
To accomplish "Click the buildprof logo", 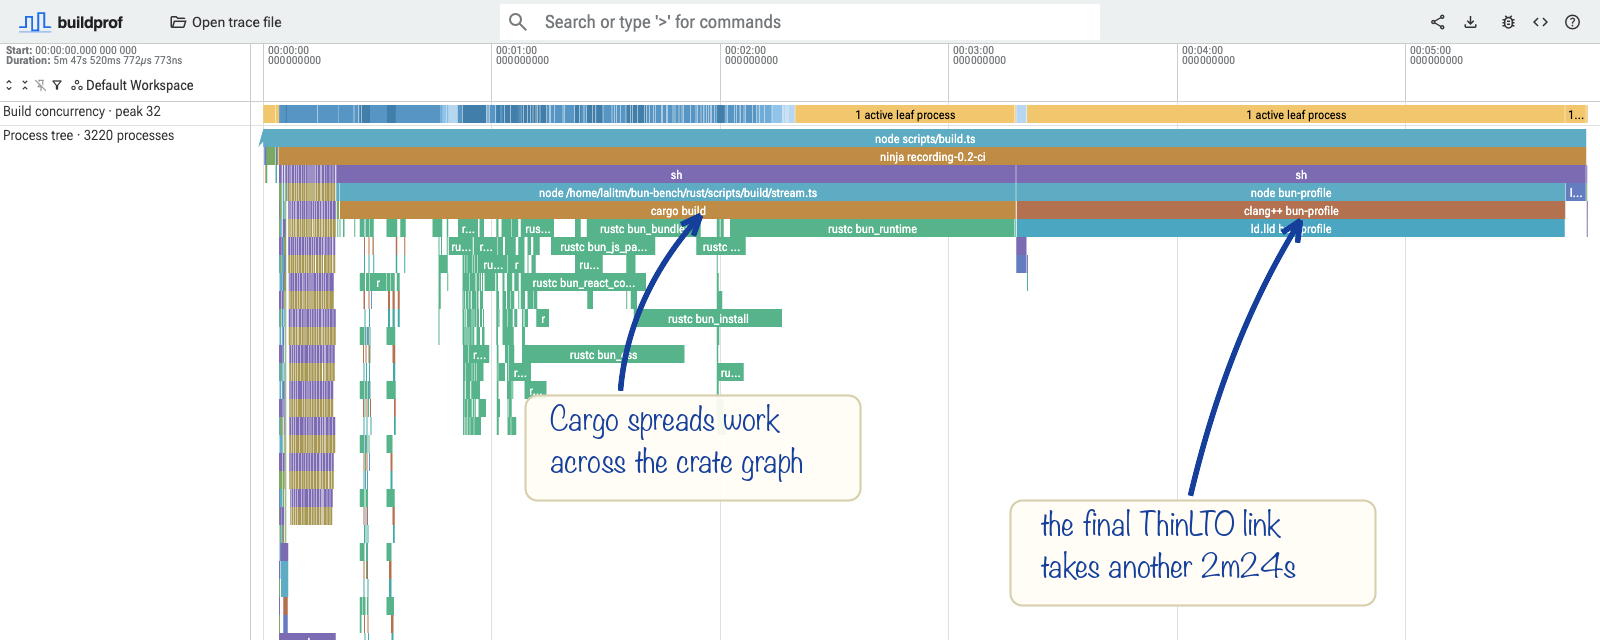I will 71,22.
